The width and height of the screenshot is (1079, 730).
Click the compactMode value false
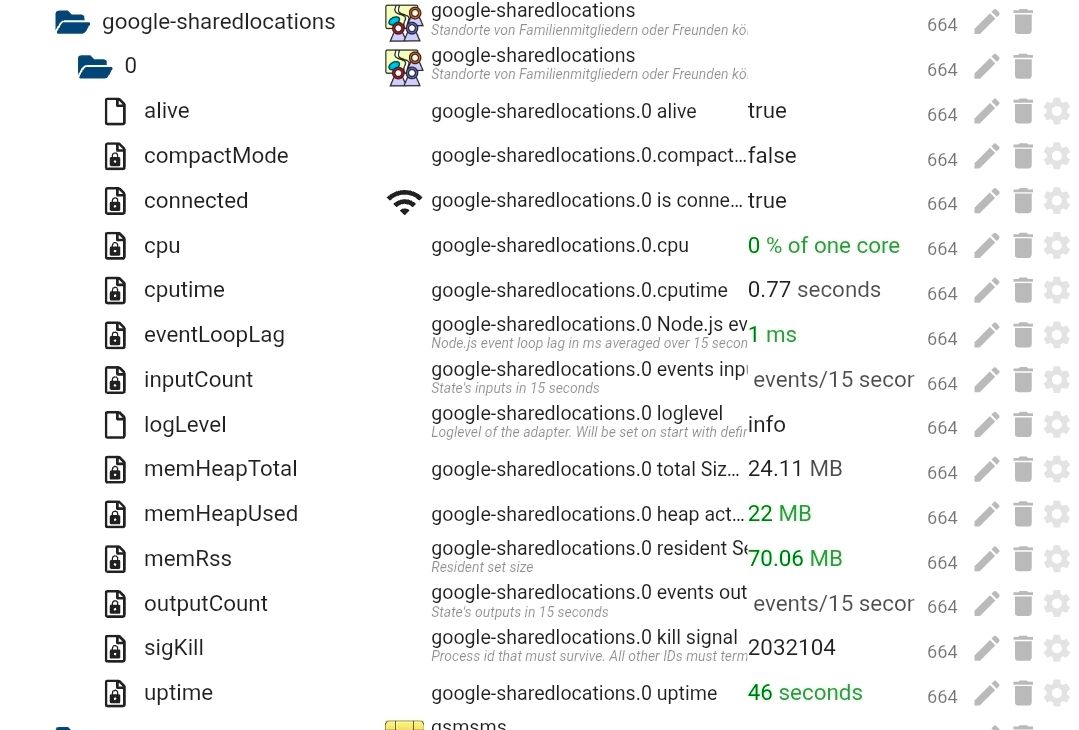(x=772, y=156)
